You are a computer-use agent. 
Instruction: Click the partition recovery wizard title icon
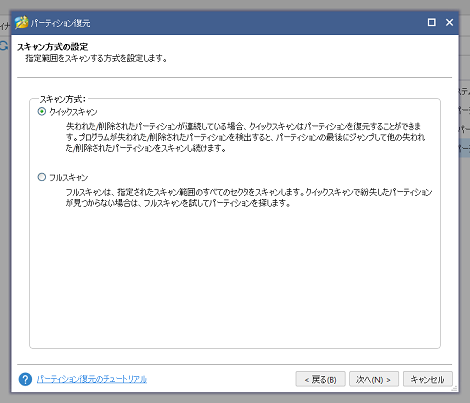click(x=21, y=22)
